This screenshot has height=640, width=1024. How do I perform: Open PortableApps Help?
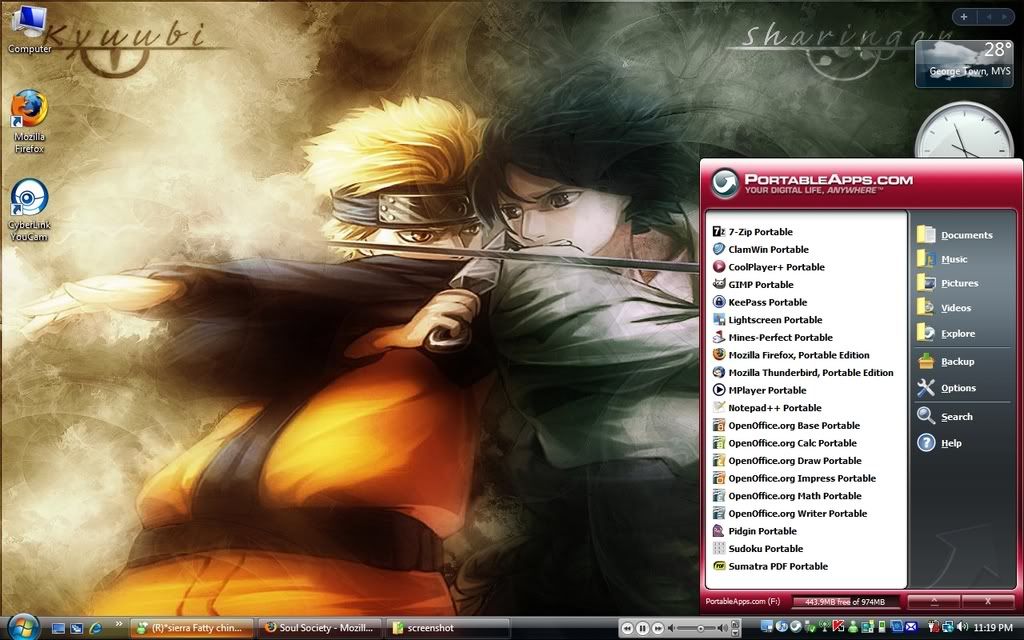pyautogui.click(x=940, y=443)
